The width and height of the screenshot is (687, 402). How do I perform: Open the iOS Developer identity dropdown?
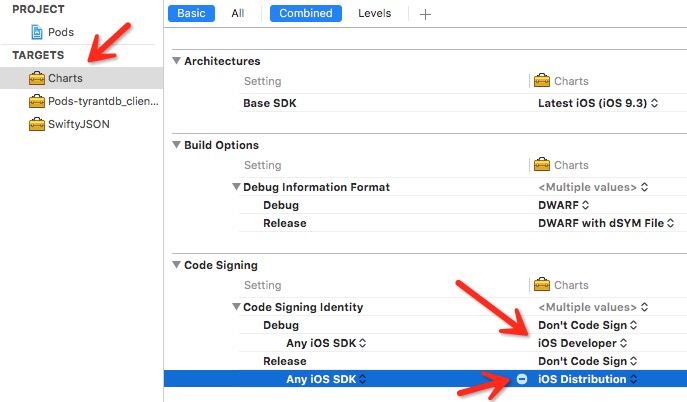pyautogui.click(x=582, y=343)
